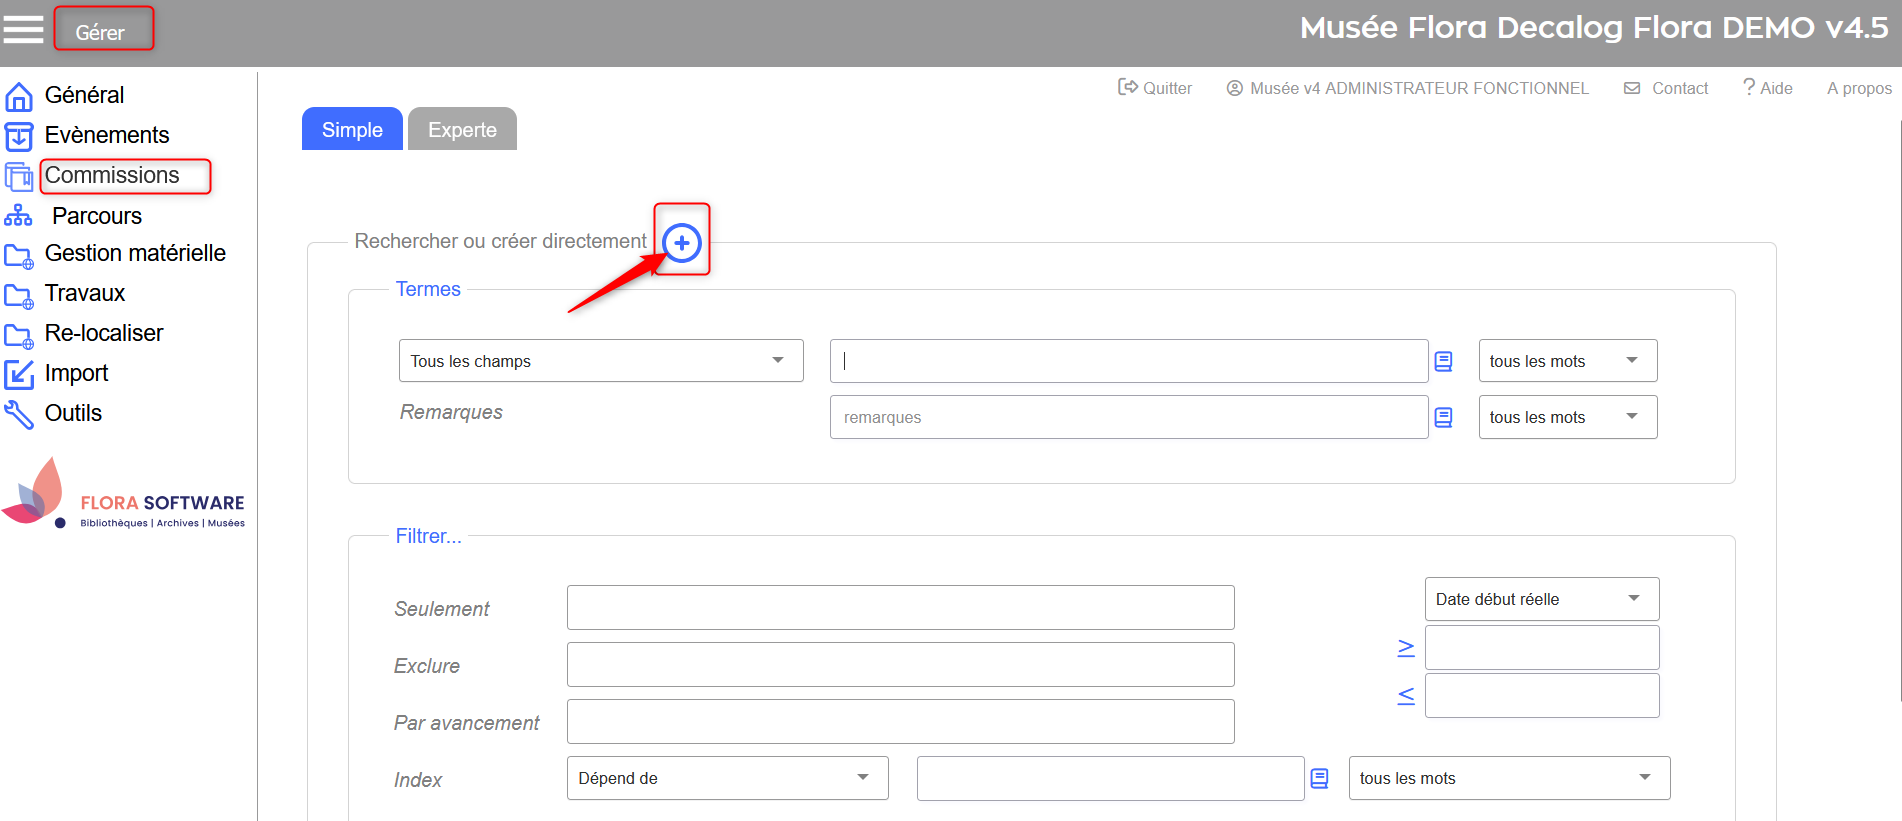The height and width of the screenshot is (821, 1902).
Task: Open the Aide help link
Action: click(1767, 88)
